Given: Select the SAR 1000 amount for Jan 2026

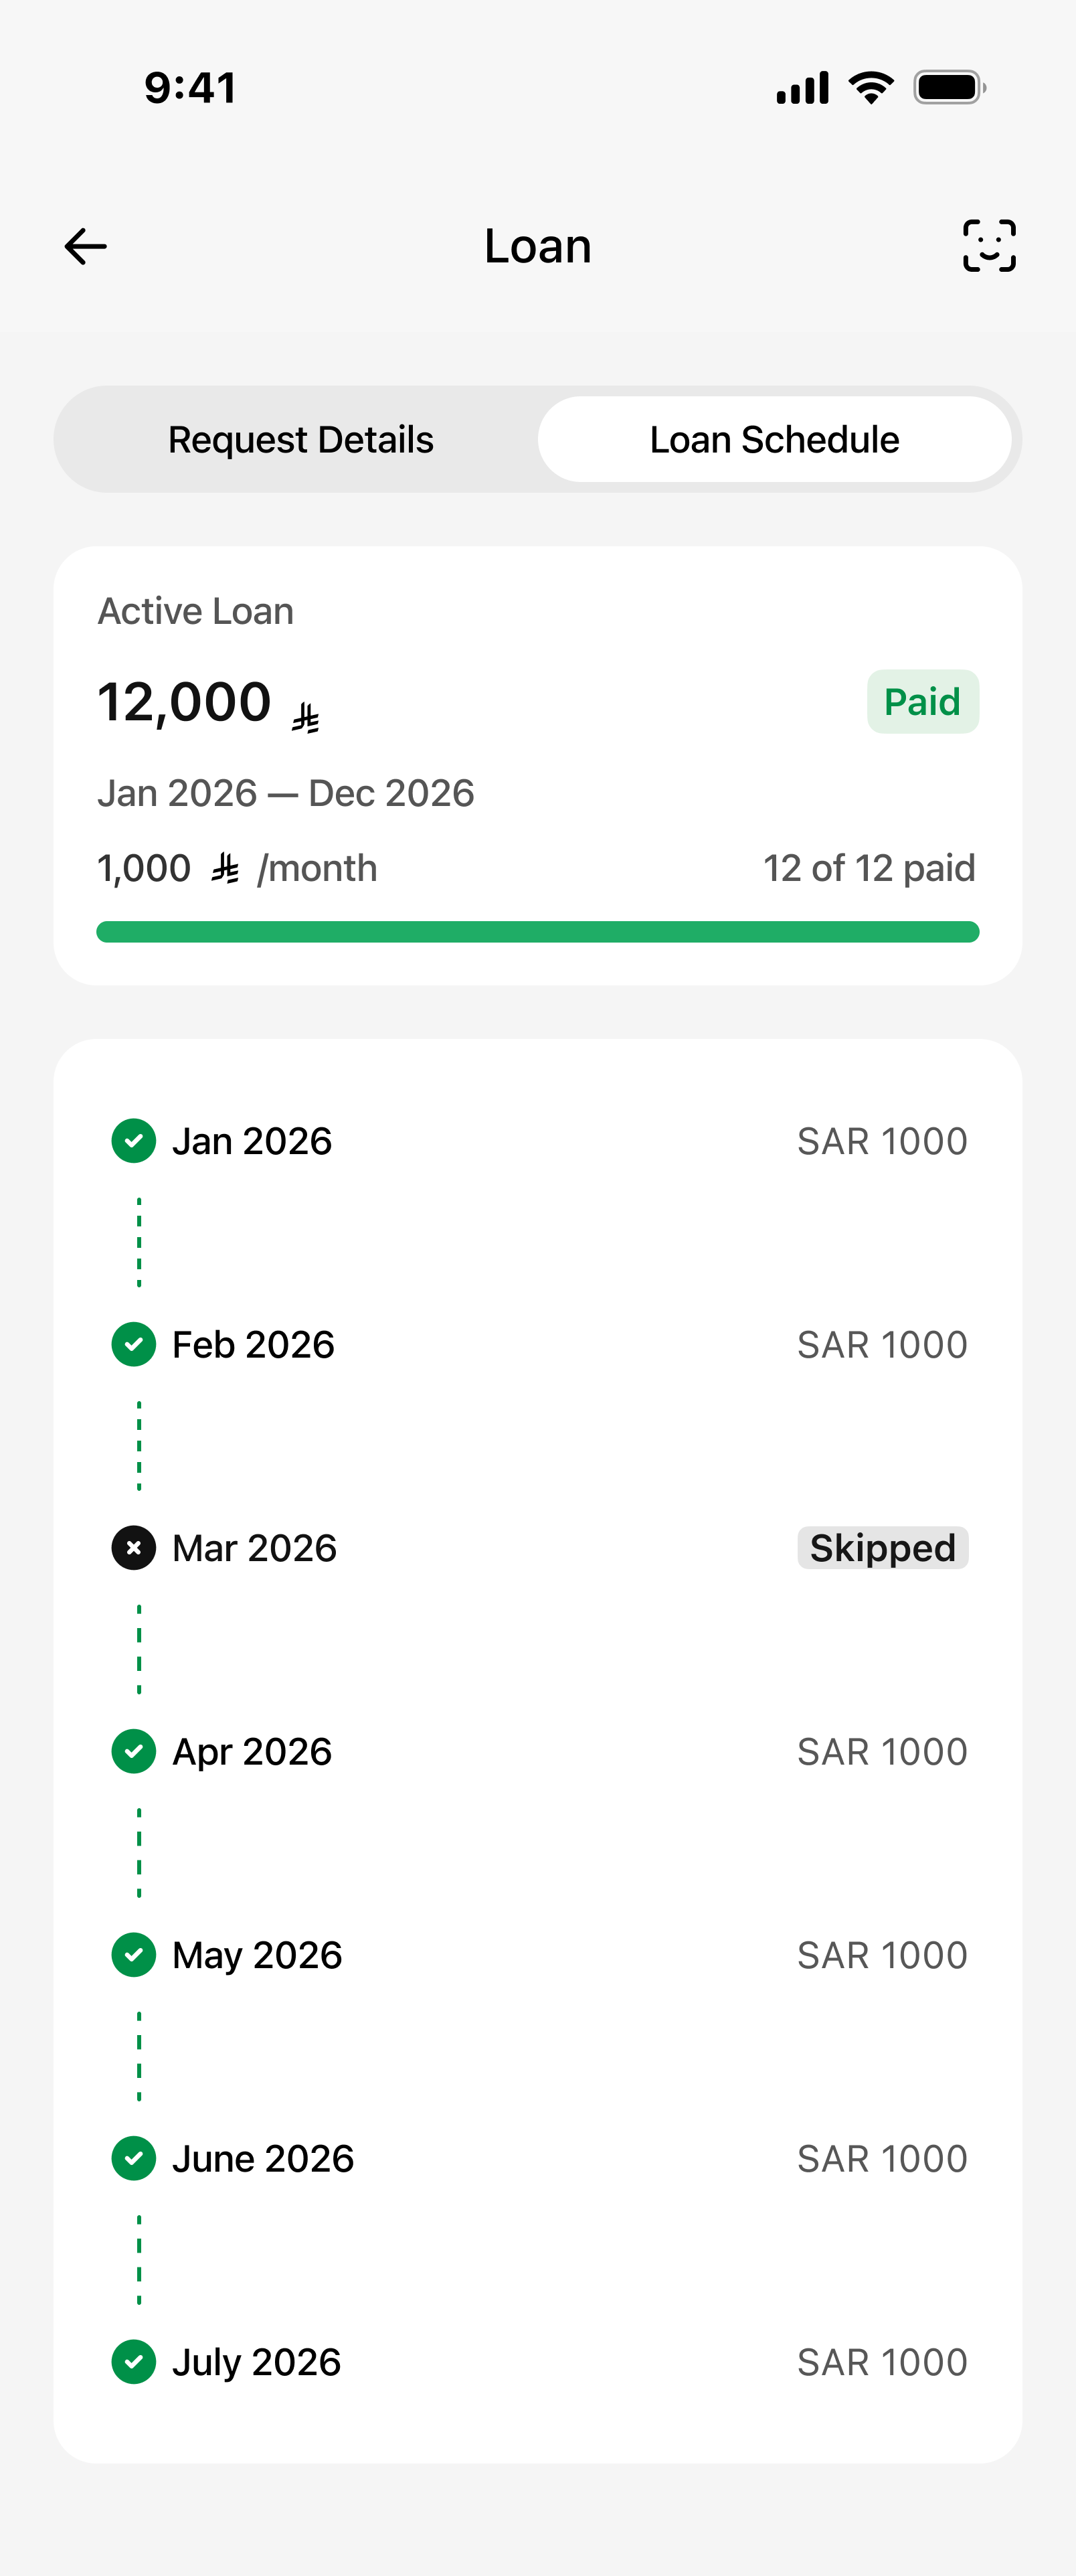Looking at the screenshot, I should coord(882,1141).
